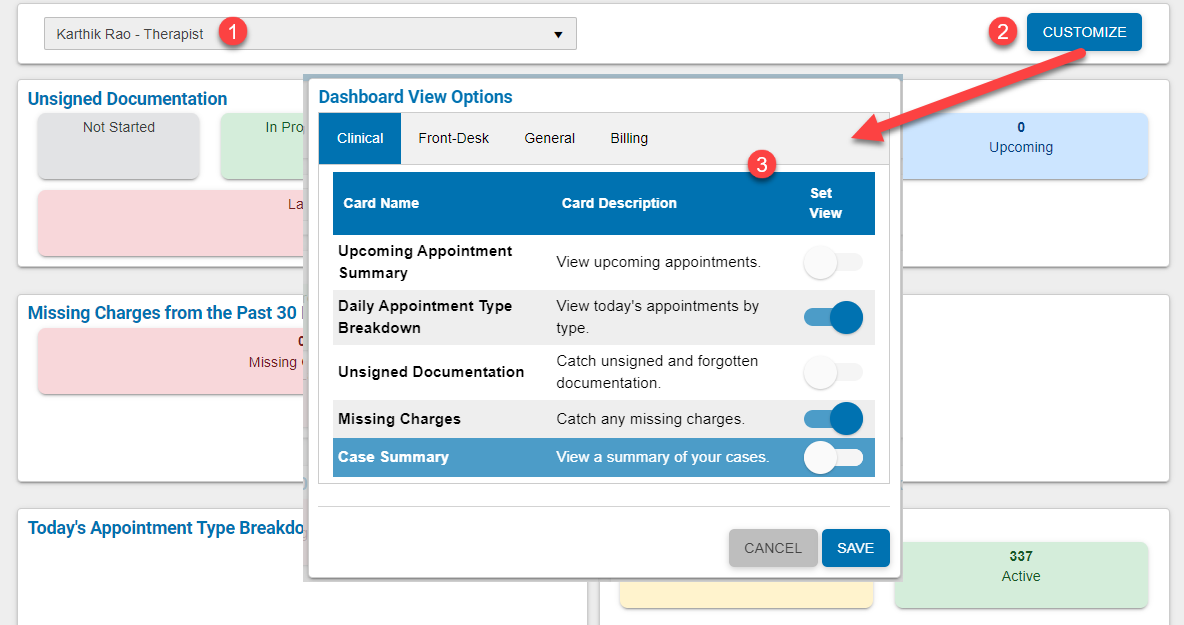Enable the Upcoming Appointment Summary card toggle
1184x625 pixels.
click(x=833, y=261)
